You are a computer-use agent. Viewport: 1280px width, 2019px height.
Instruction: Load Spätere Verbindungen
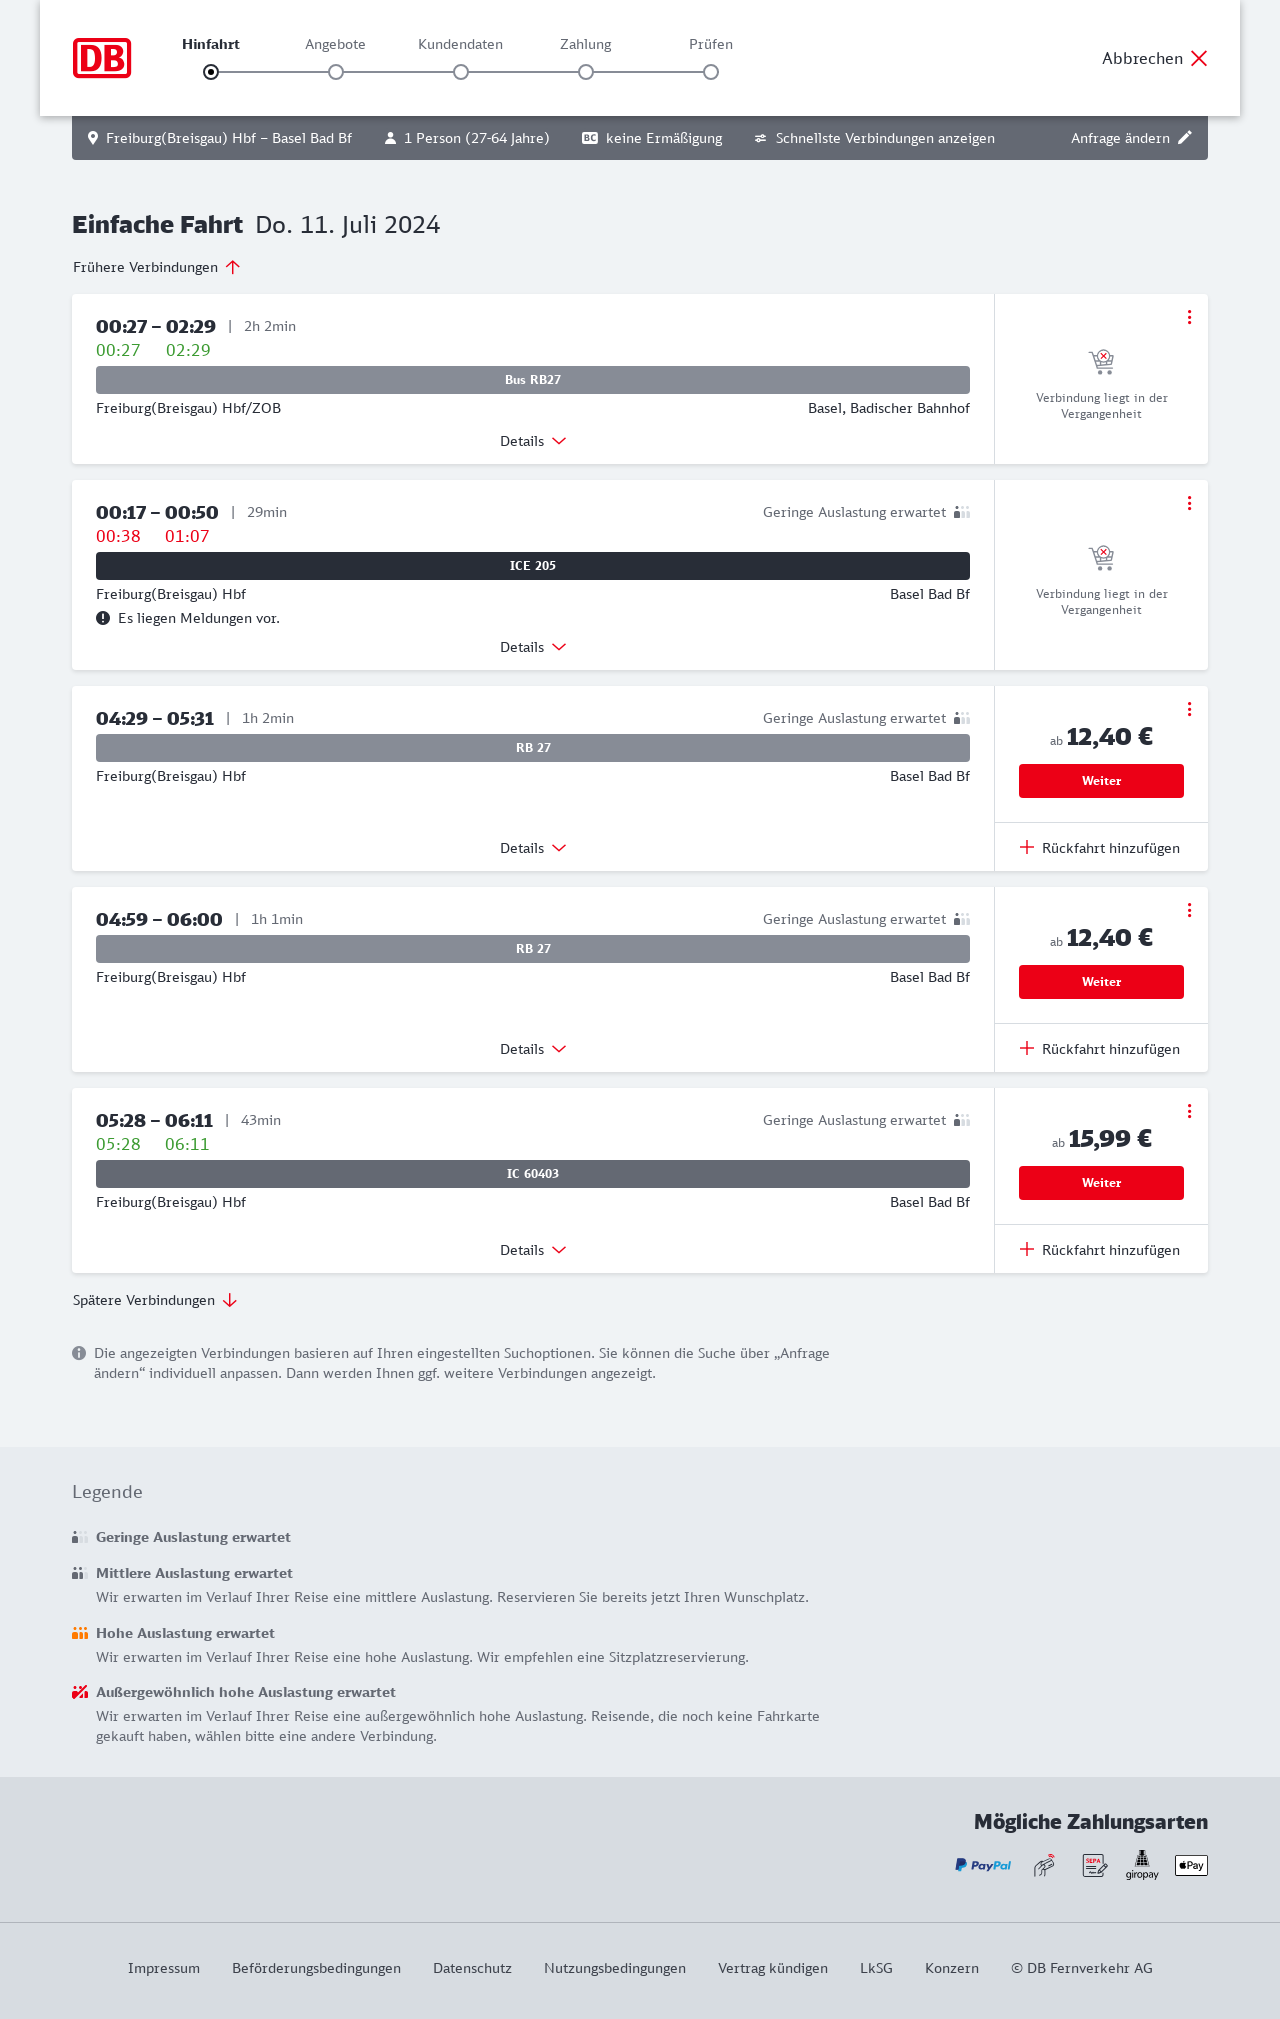[155, 1300]
